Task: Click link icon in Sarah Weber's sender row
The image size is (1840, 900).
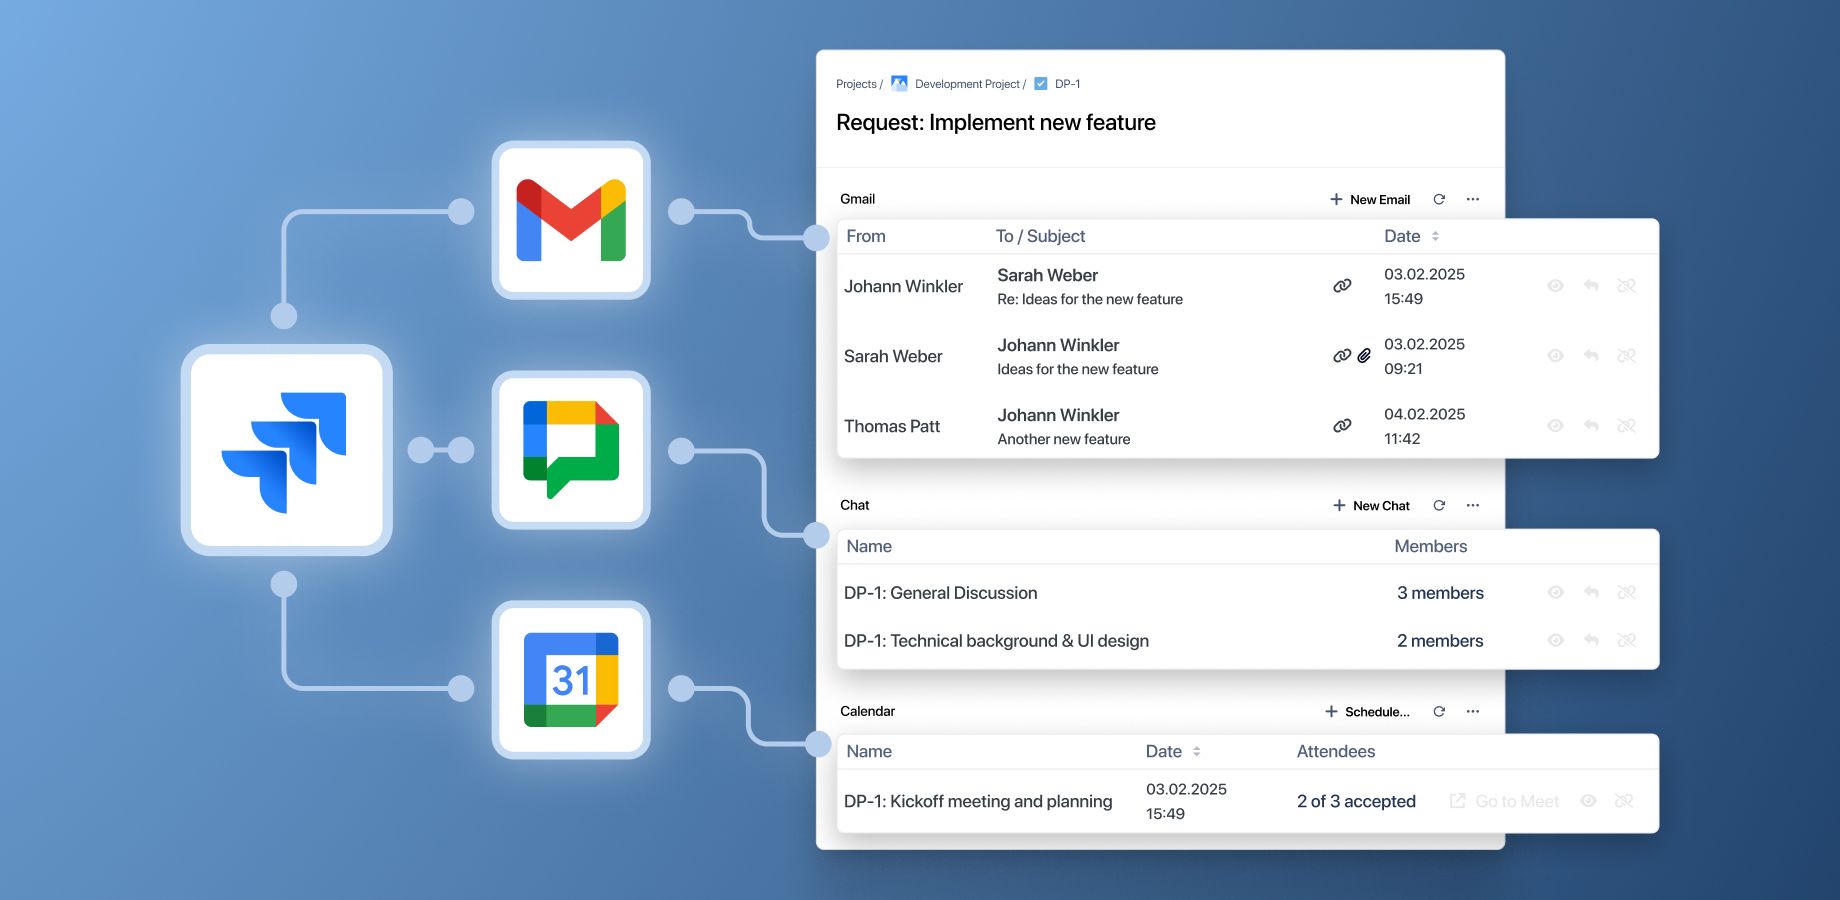Action: [1342, 356]
